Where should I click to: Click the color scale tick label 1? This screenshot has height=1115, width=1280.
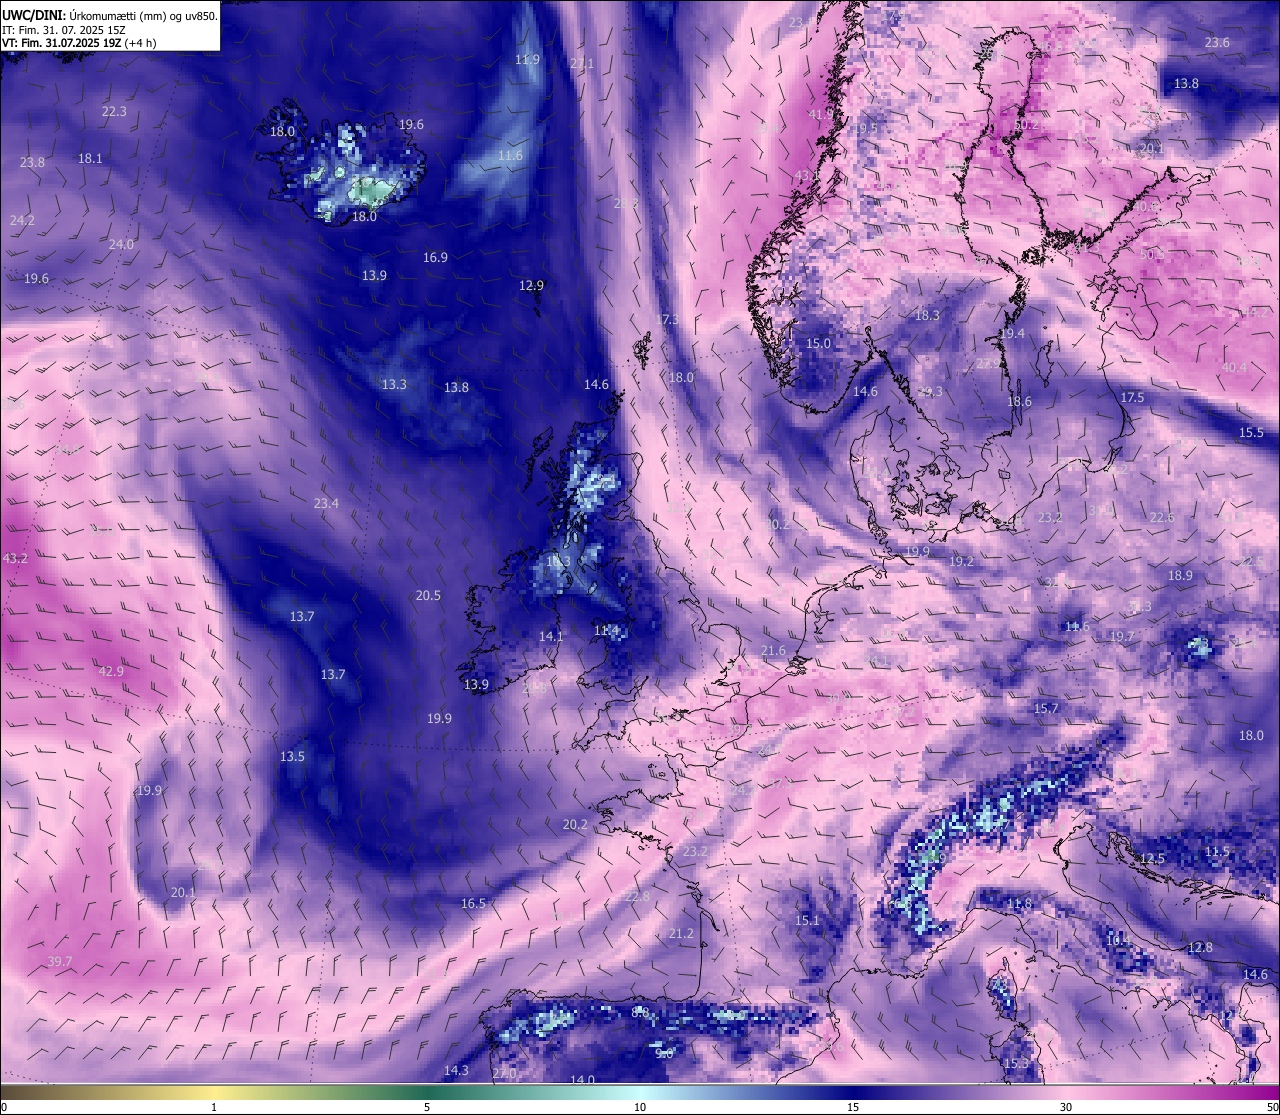[x=214, y=1107]
